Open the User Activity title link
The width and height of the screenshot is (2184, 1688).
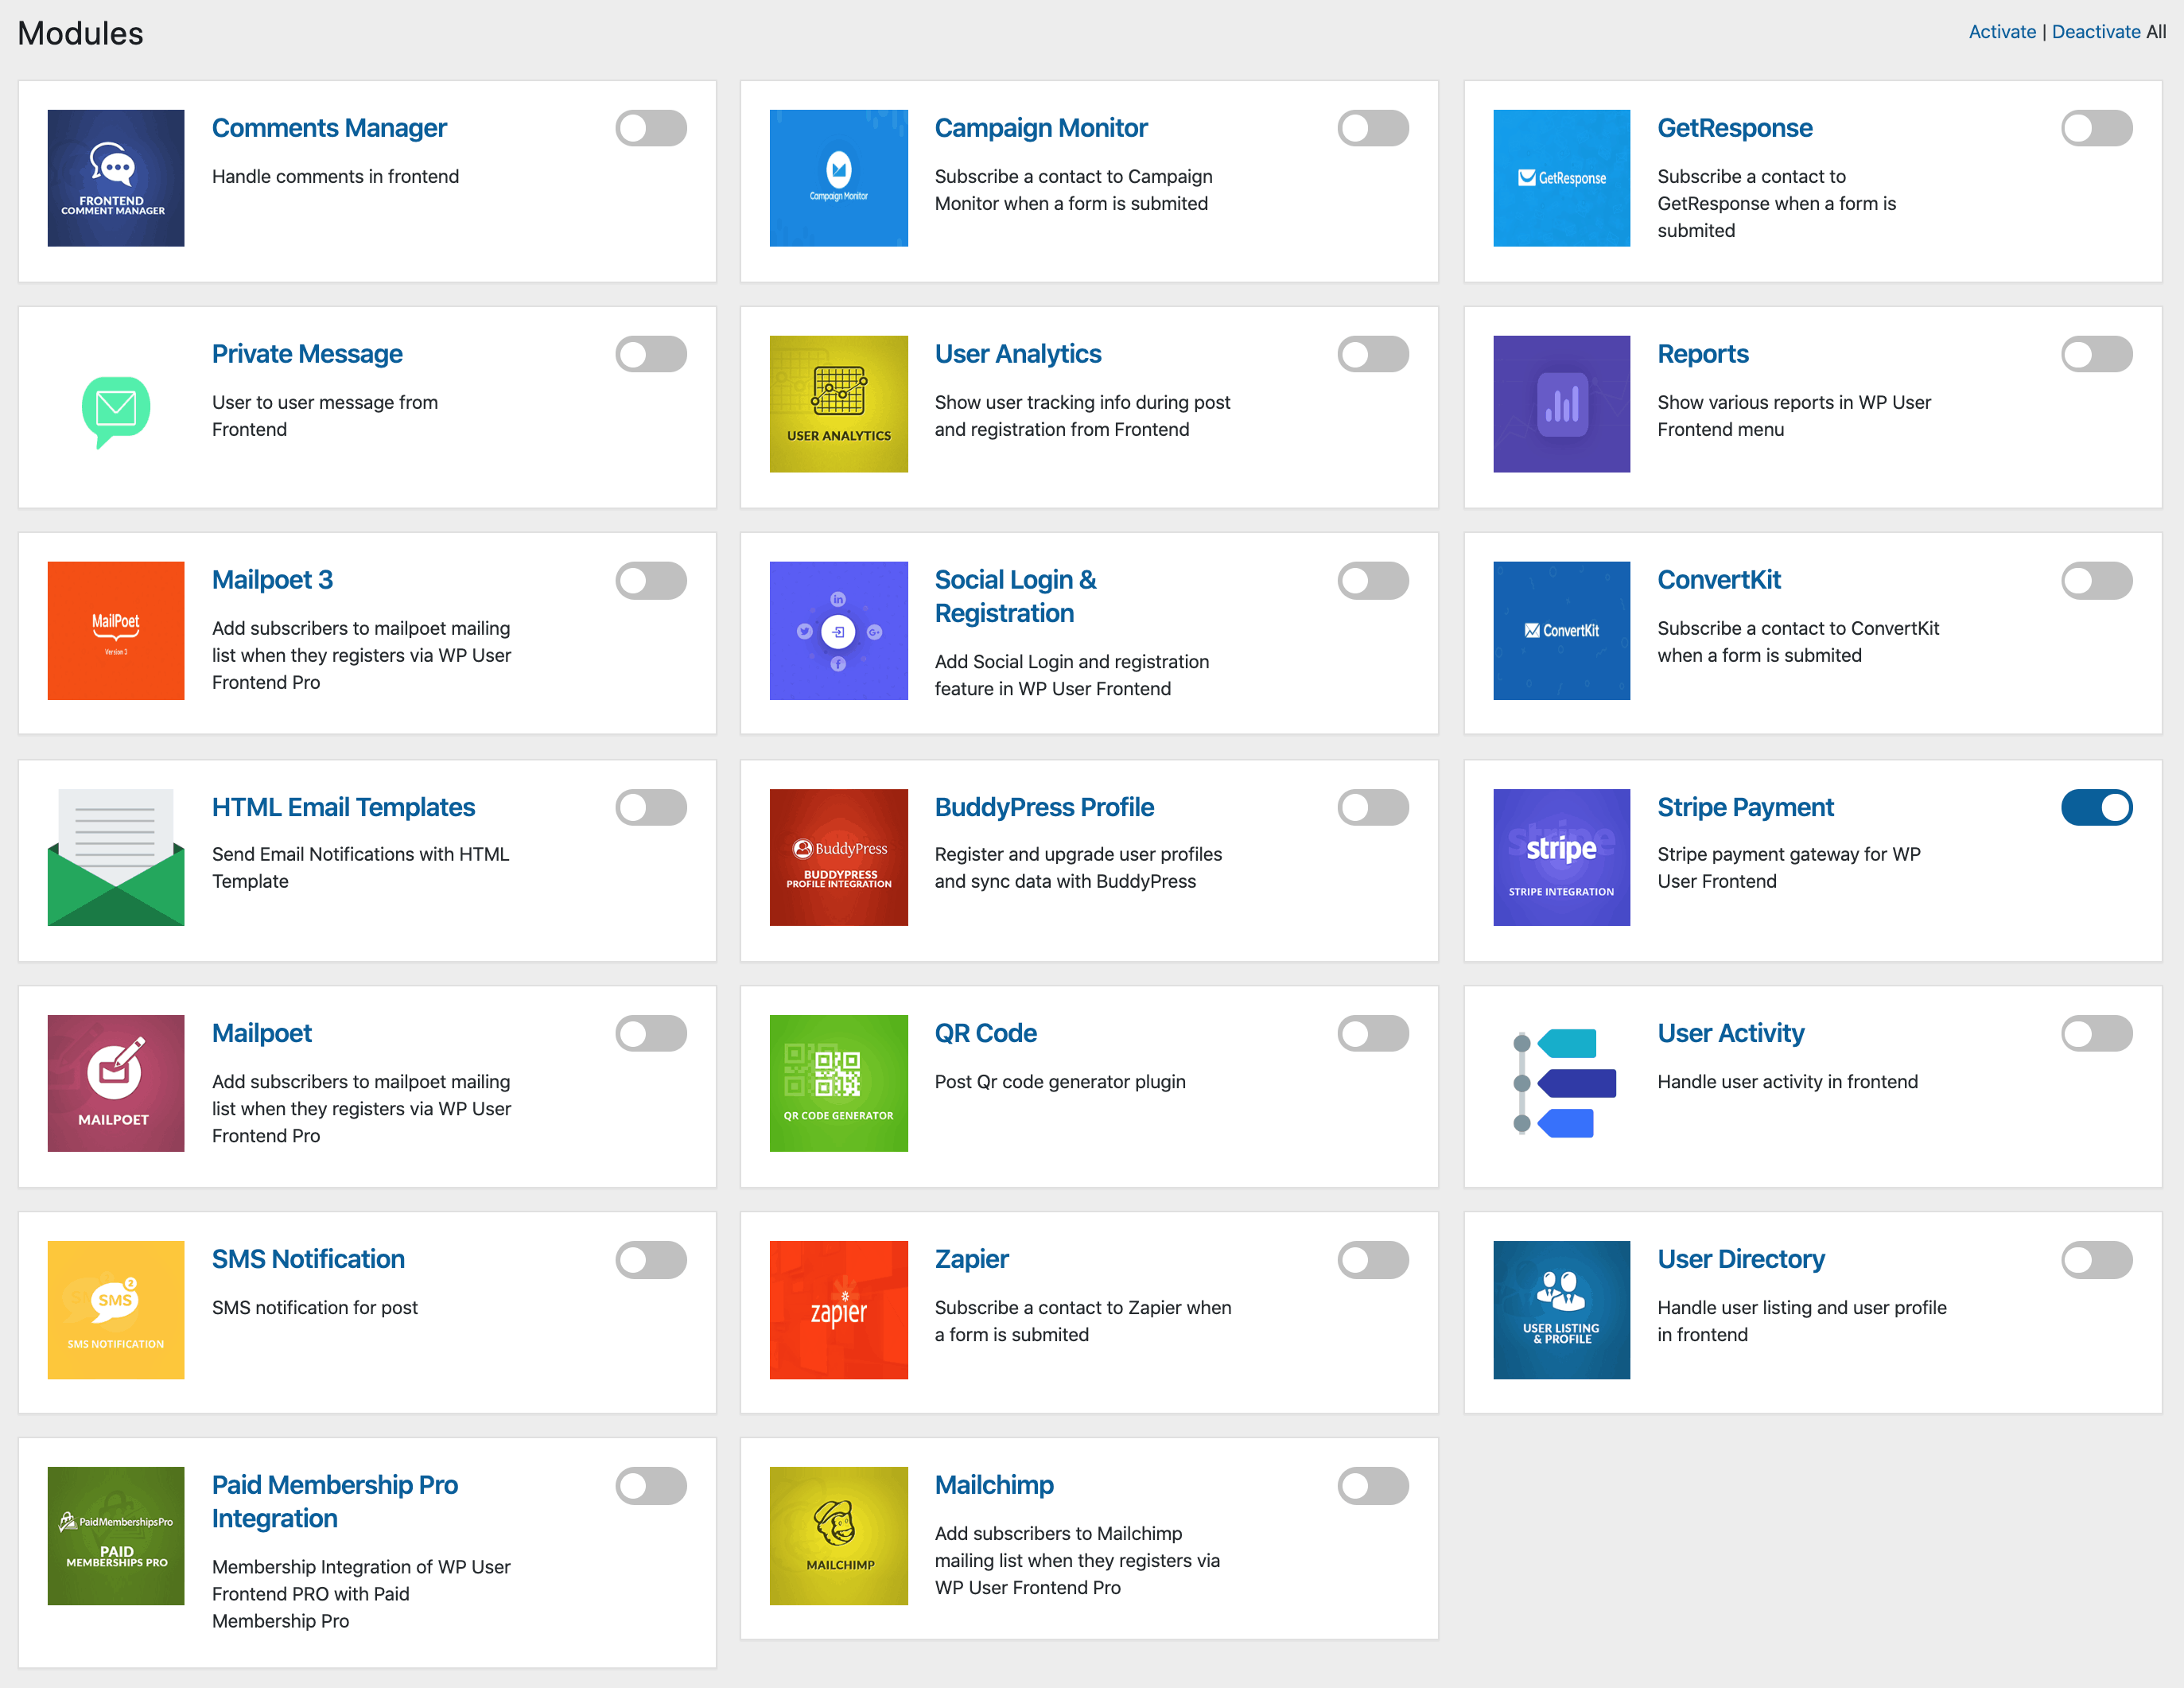point(1731,1033)
